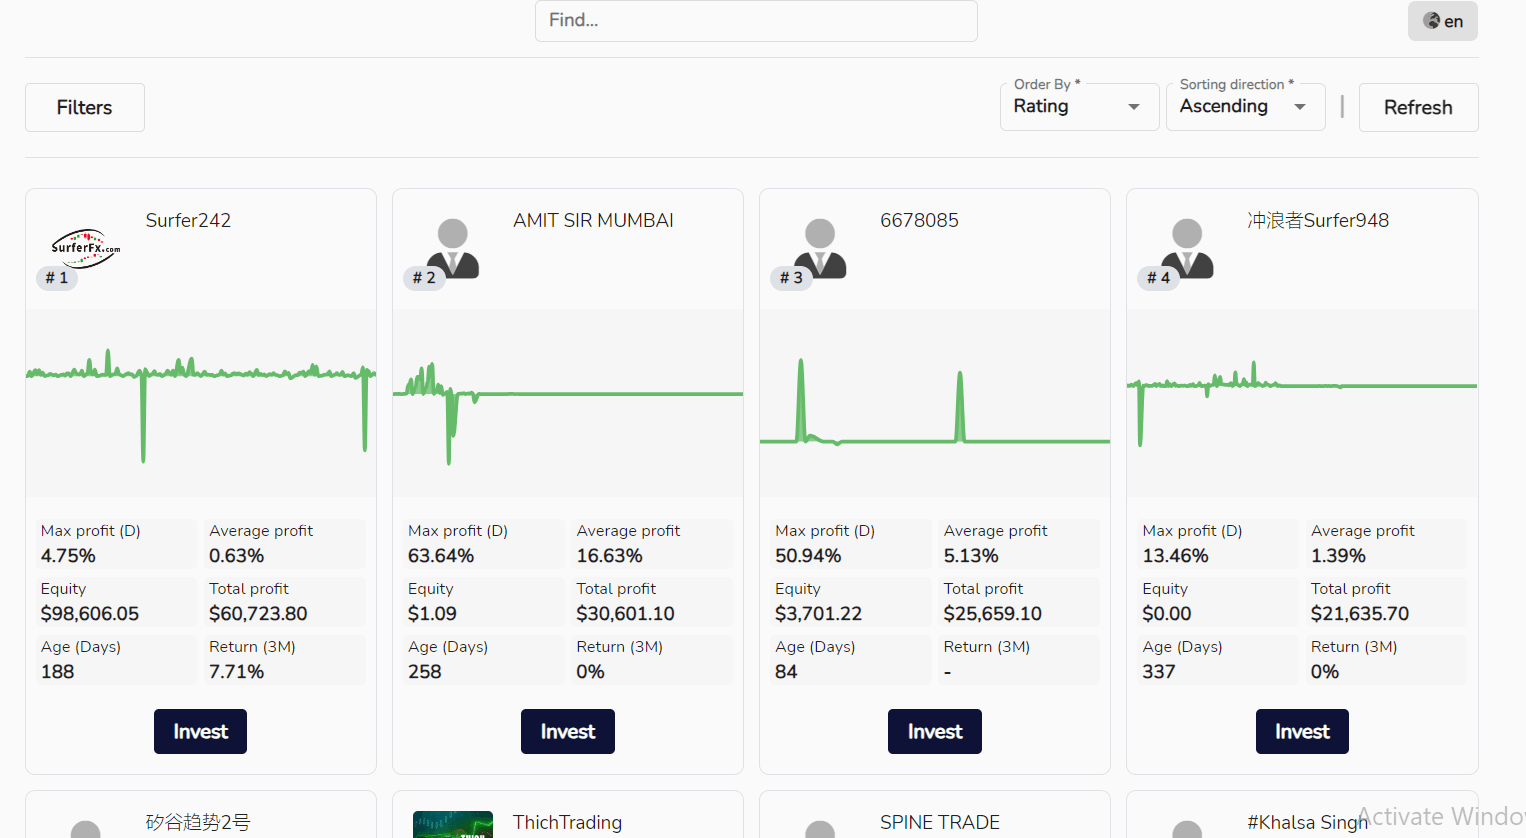Focus the Find search field

[755, 21]
